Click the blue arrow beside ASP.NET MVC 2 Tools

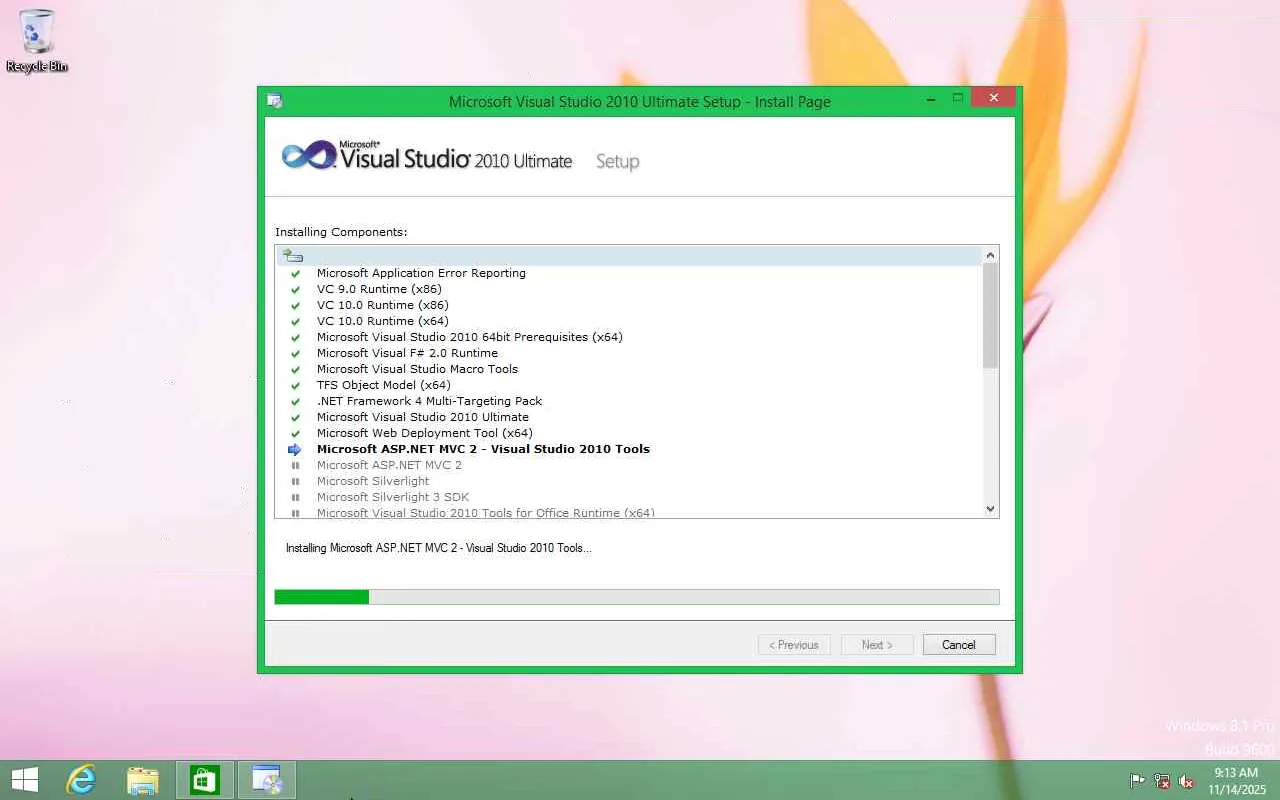295,449
